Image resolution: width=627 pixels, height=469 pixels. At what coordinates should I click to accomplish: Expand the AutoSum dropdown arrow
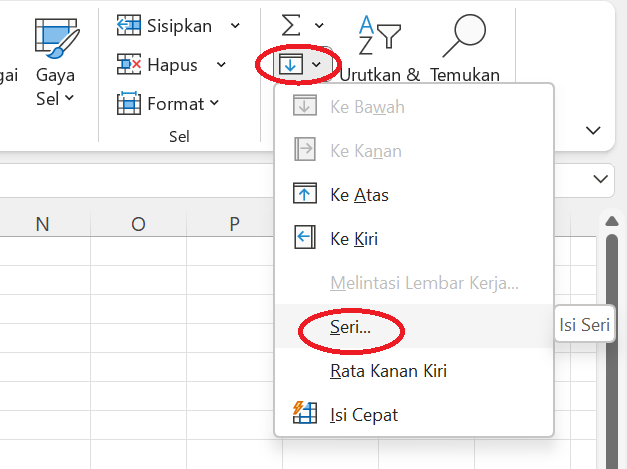(x=319, y=25)
